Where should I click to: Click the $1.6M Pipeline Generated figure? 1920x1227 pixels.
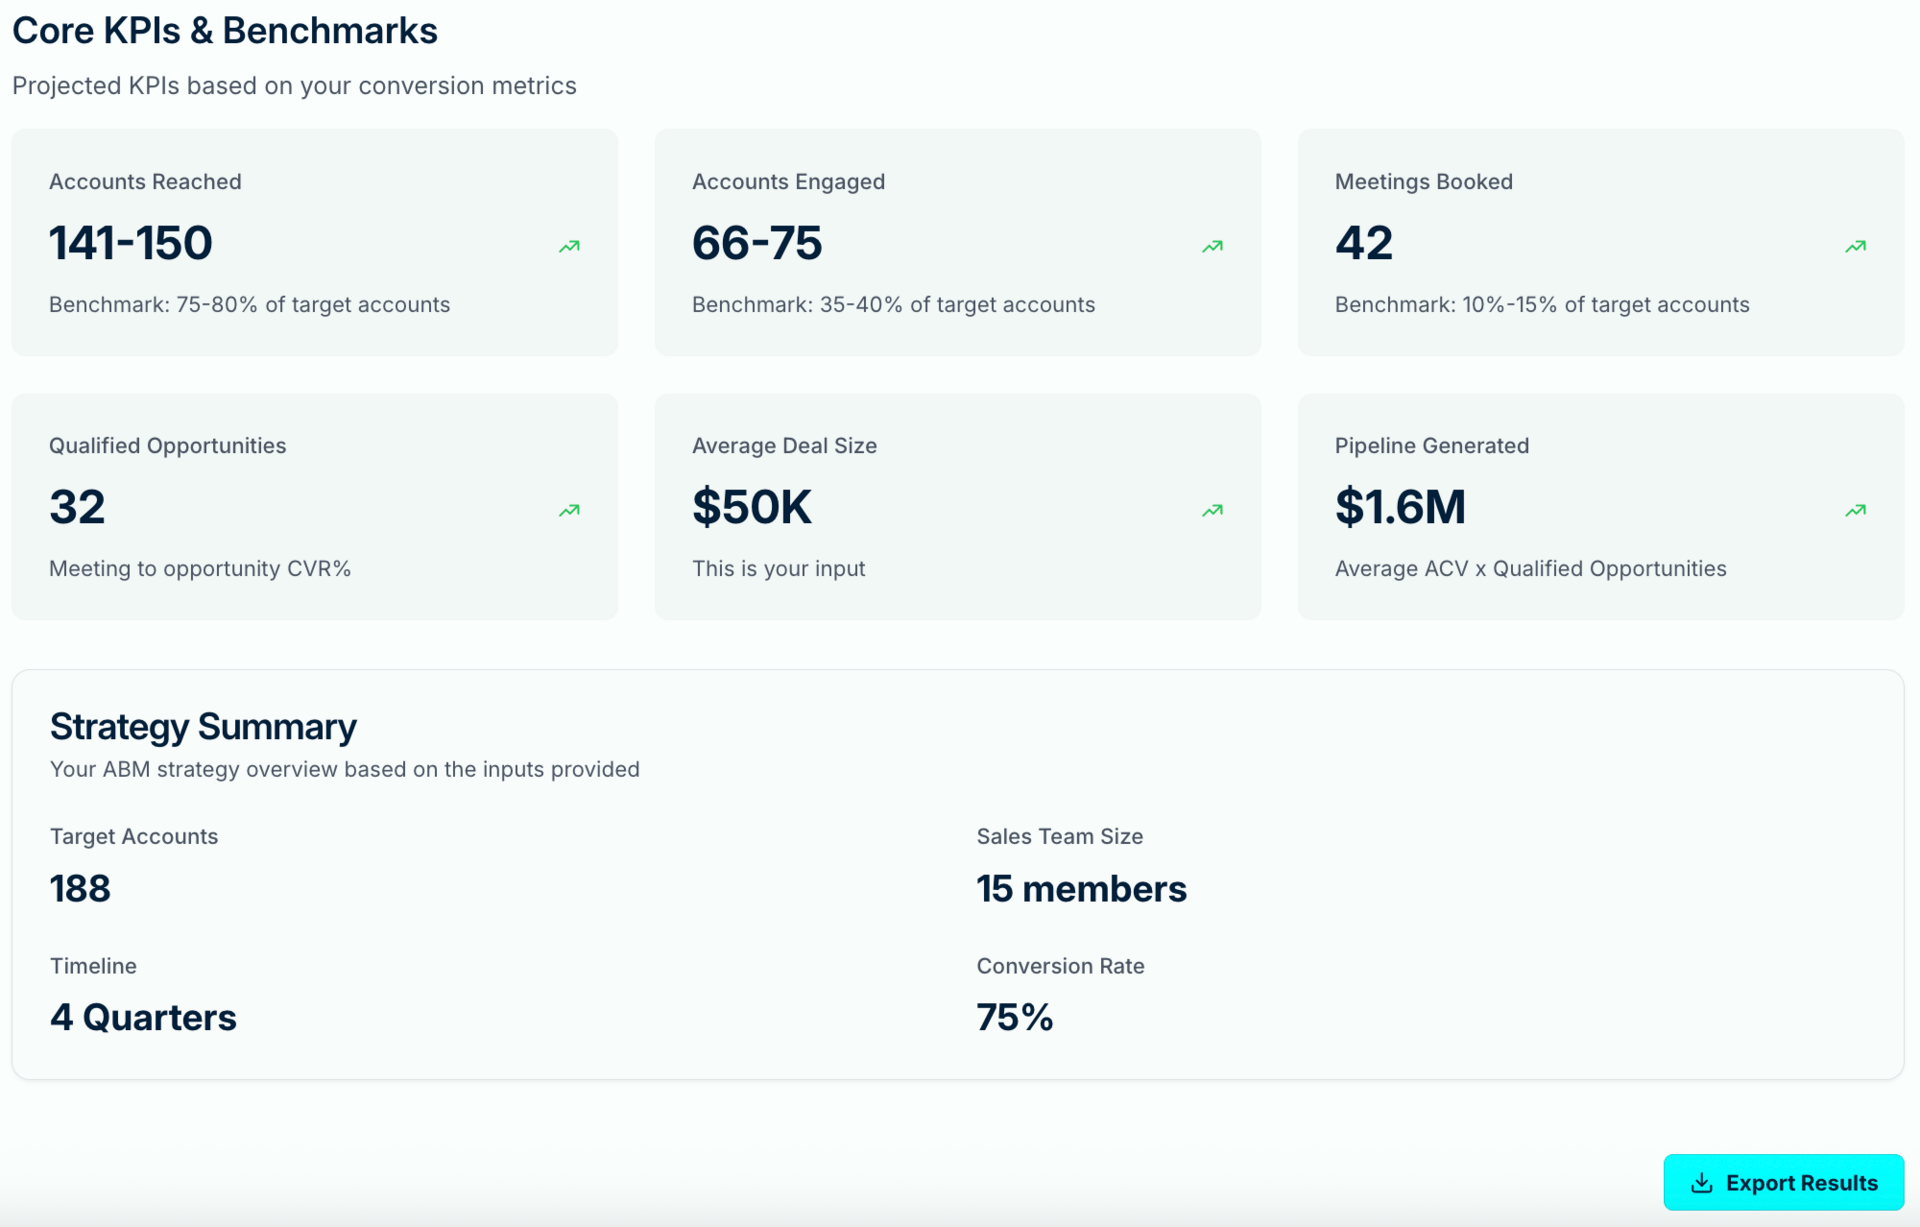click(1400, 507)
